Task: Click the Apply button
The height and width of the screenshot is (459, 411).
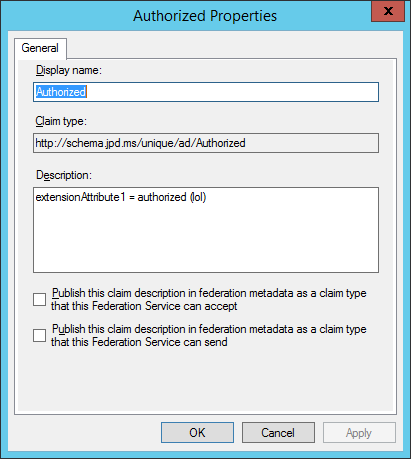Action: coord(359,433)
